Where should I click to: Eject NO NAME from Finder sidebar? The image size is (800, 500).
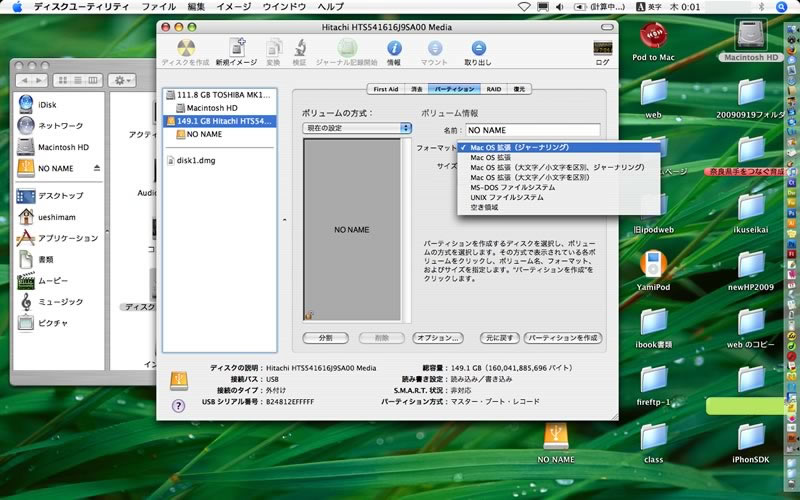click(97, 168)
